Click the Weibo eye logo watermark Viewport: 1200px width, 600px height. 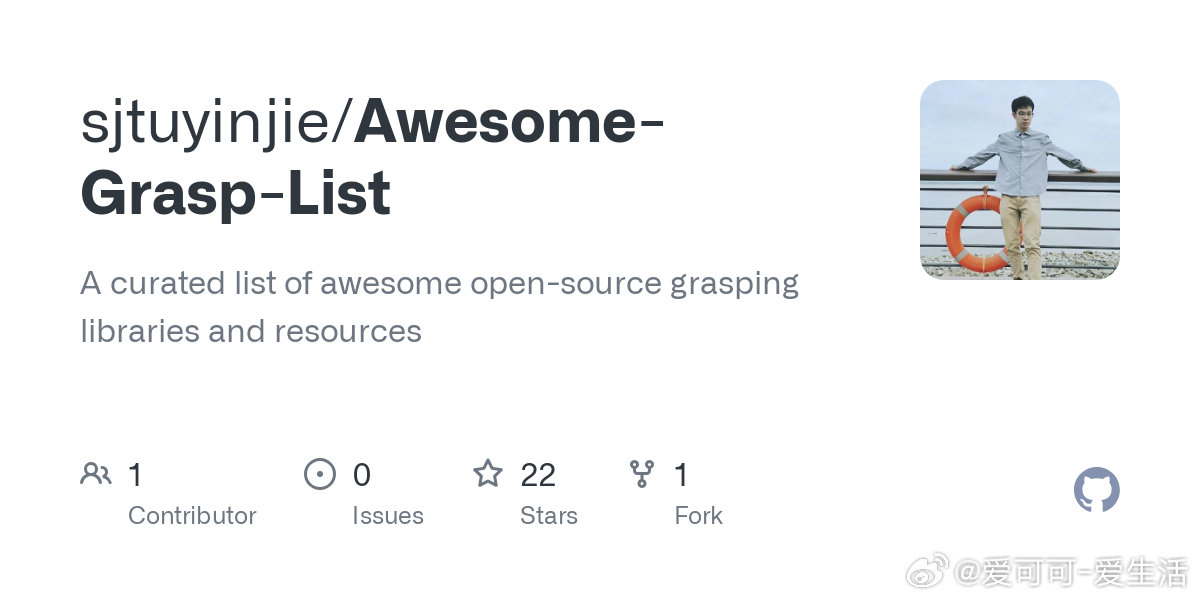[926, 574]
